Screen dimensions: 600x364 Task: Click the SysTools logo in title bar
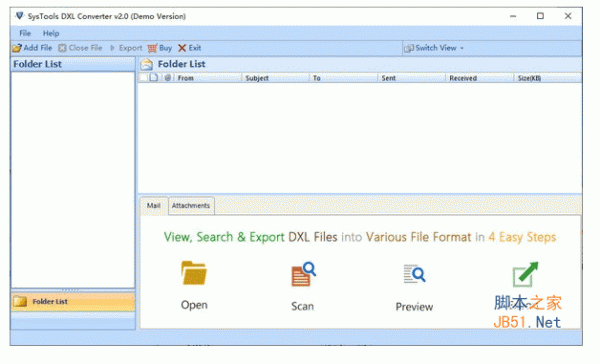click(19, 16)
